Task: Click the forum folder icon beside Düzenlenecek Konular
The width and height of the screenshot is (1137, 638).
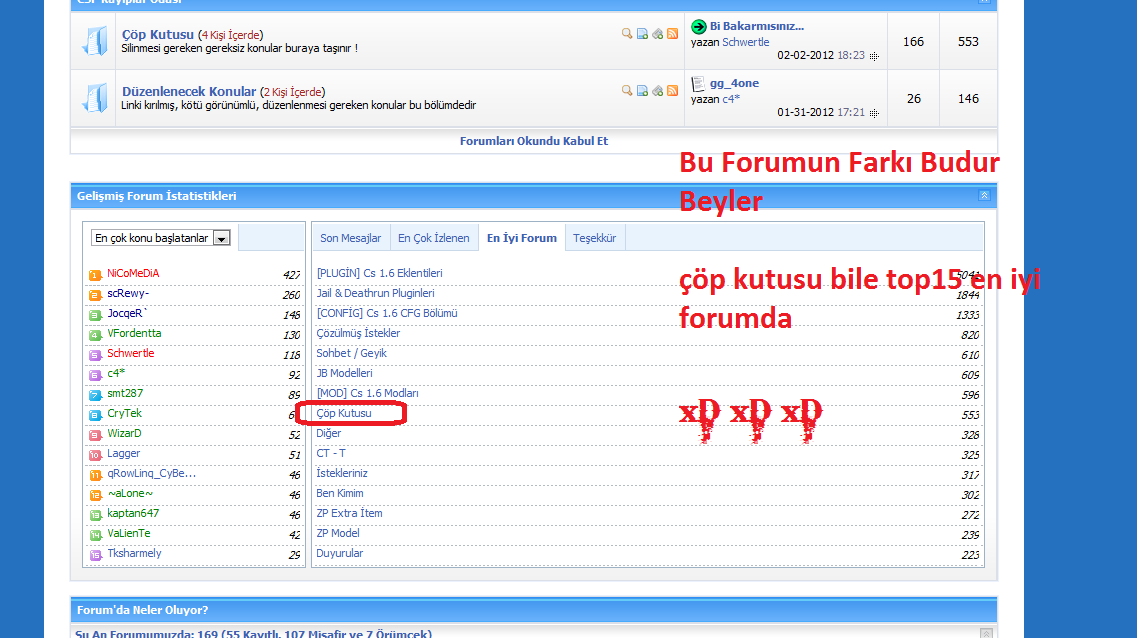Action: coord(95,97)
